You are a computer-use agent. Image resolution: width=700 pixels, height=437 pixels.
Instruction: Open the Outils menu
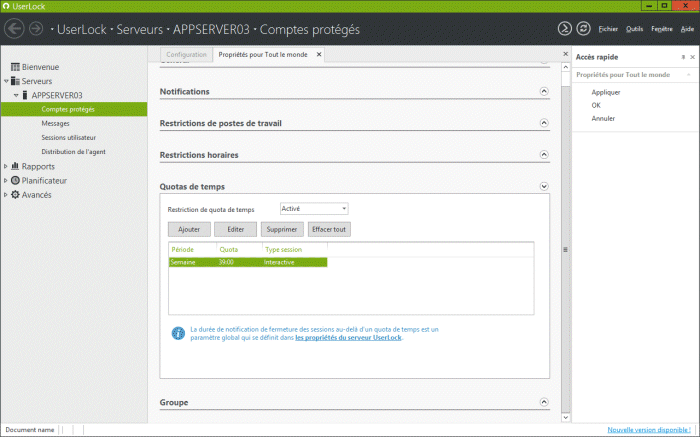(634, 29)
